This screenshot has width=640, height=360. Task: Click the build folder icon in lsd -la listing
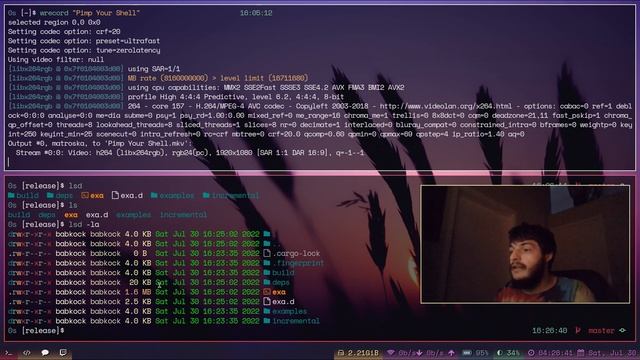pos(267,272)
